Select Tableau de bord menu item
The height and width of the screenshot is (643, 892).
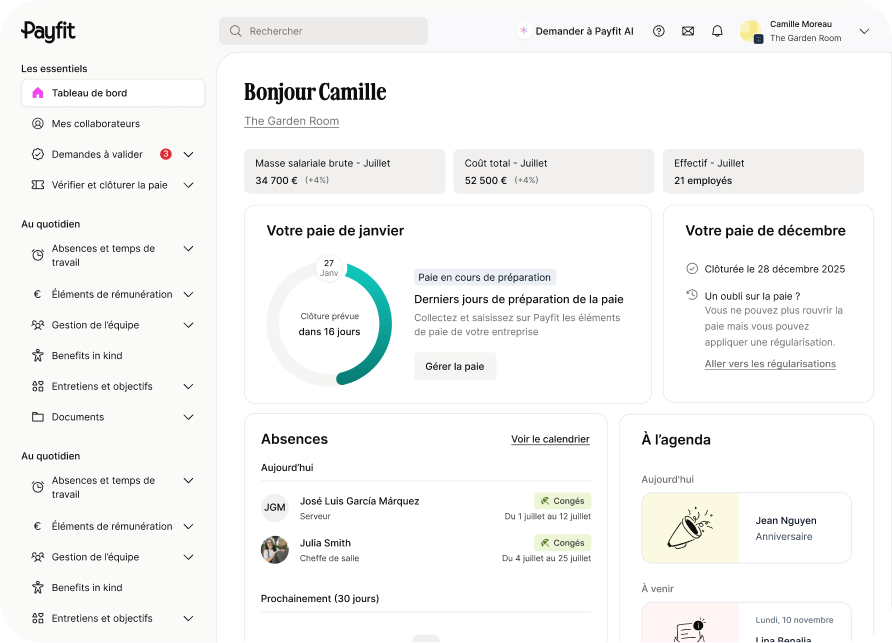(x=113, y=93)
